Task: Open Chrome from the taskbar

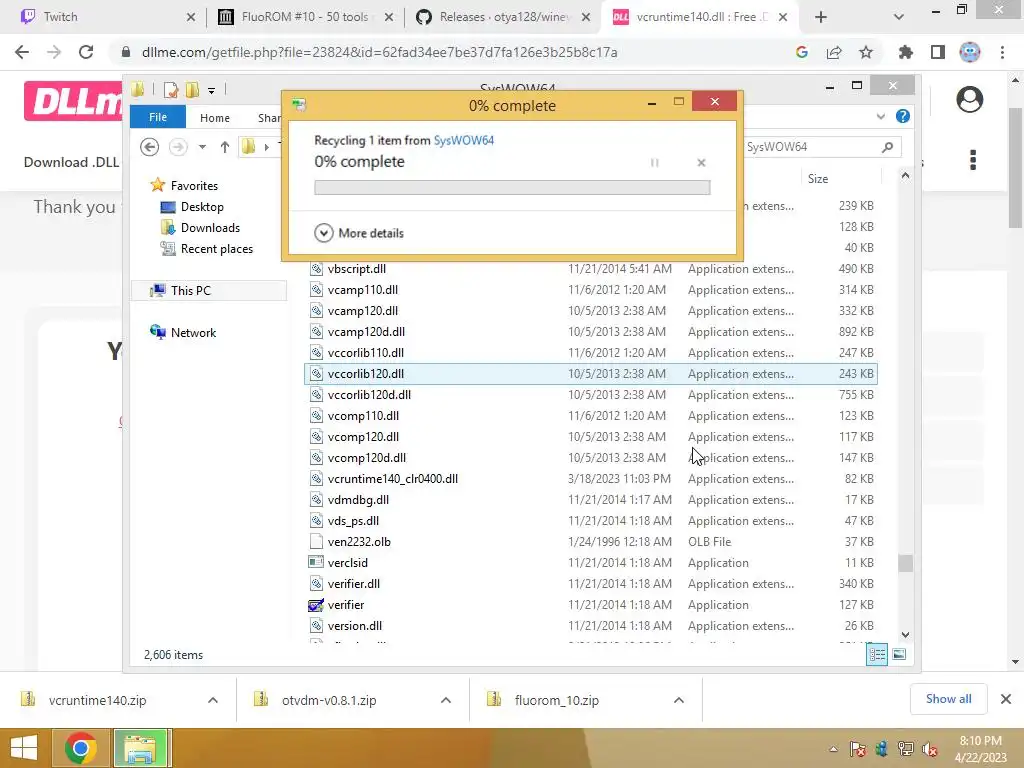Action: 81,748
